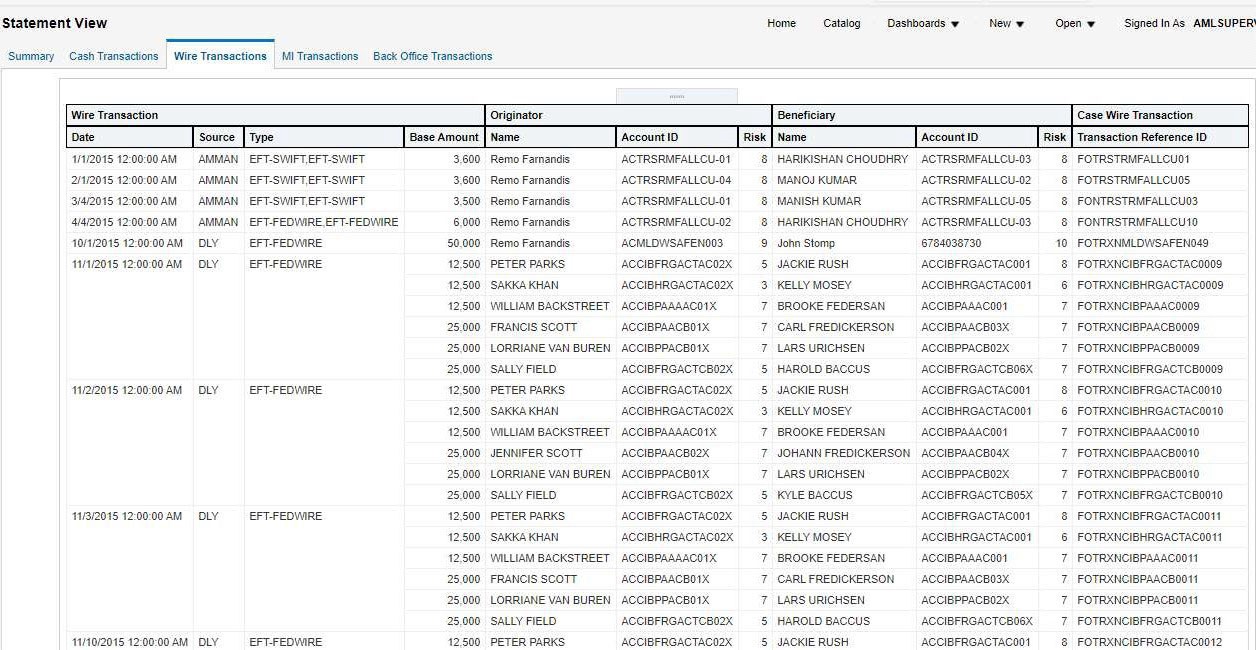The width and height of the screenshot is (1256, 650).
Task: Navigate to Home
Action: [x=781, y=22]
